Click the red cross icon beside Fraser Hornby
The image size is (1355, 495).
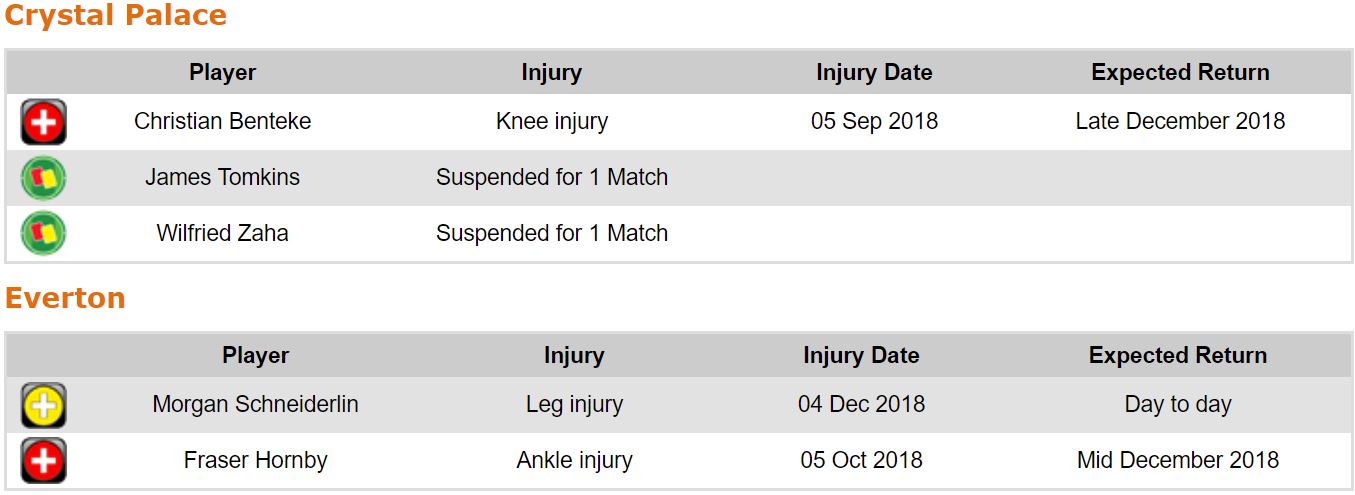pos(43,461)
